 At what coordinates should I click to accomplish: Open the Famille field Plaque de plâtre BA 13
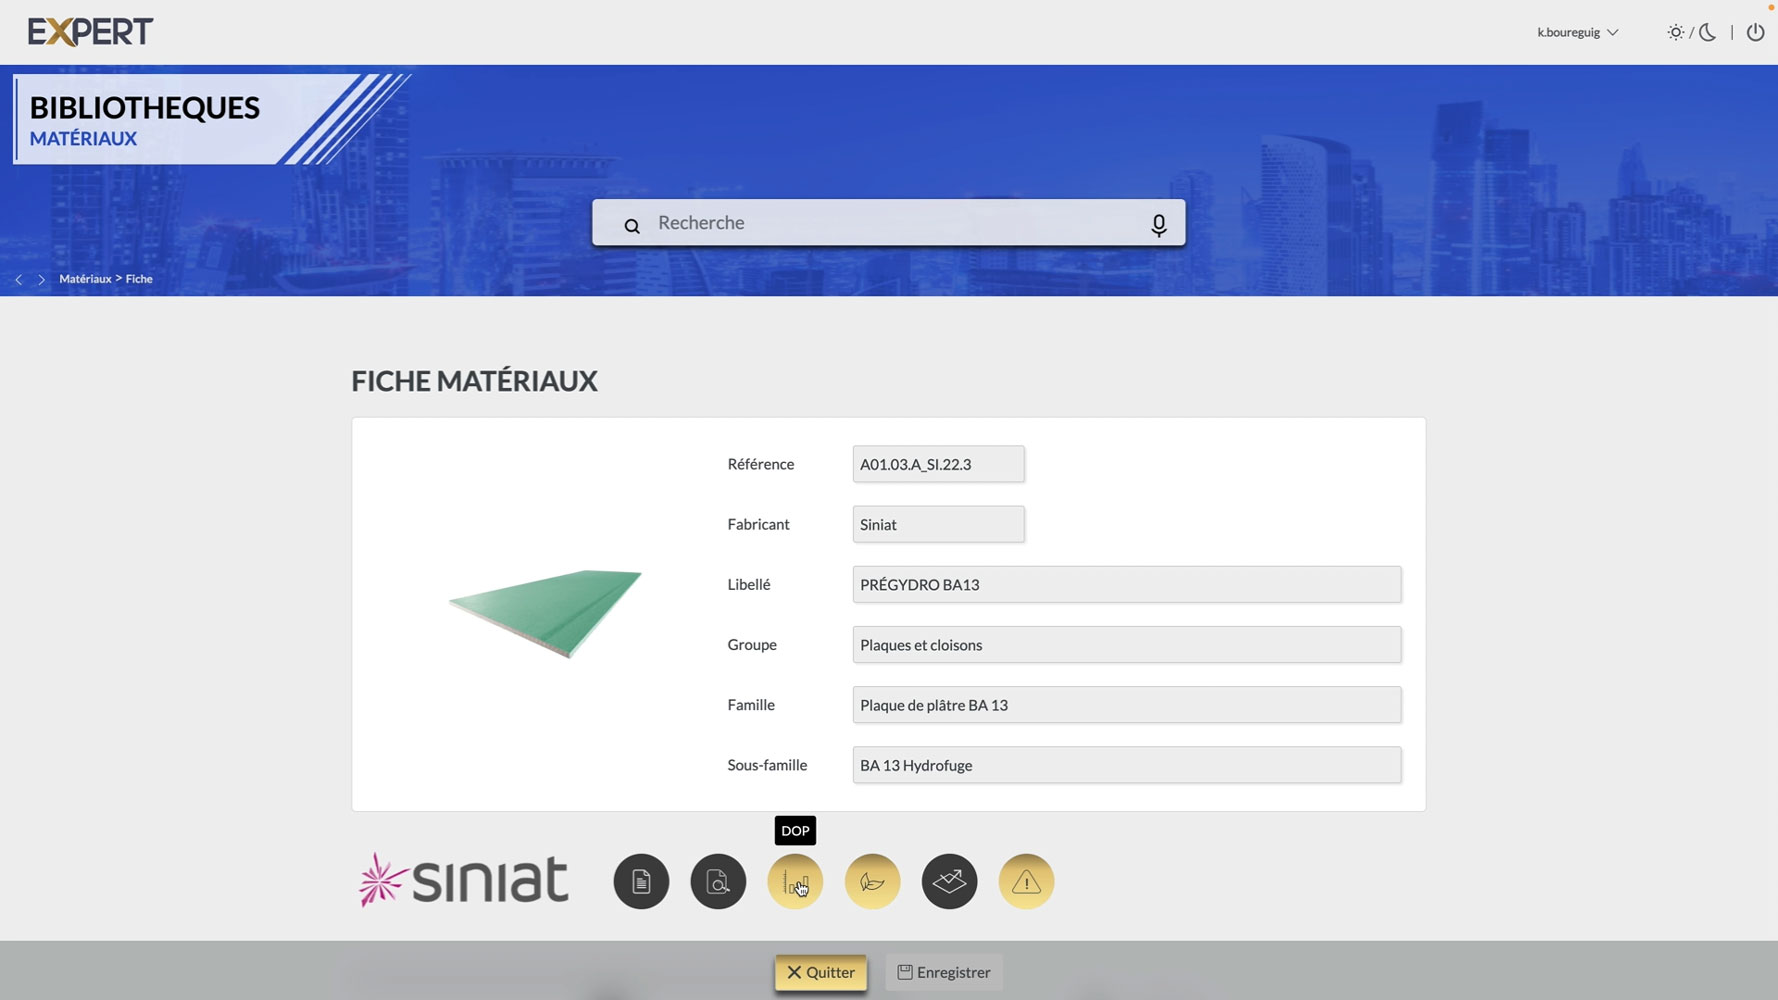click(x=1127, y=704)
